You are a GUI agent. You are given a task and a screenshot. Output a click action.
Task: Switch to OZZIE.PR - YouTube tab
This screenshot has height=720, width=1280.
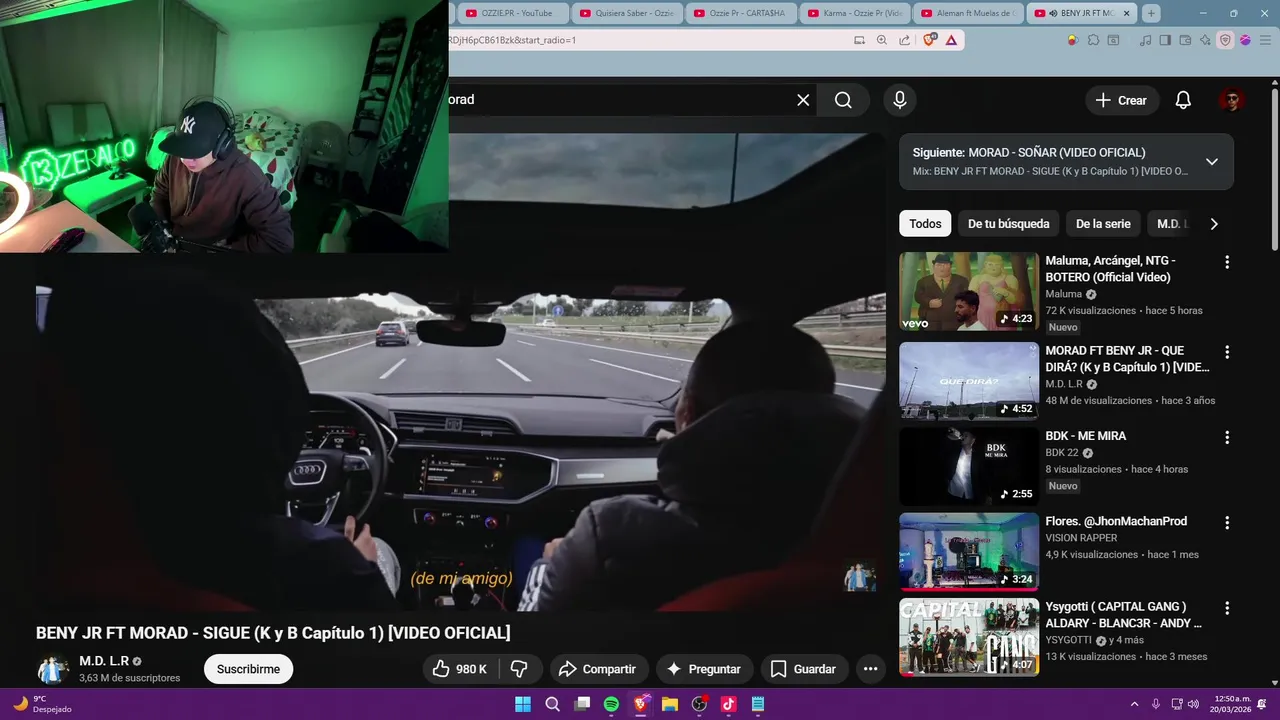512,13
